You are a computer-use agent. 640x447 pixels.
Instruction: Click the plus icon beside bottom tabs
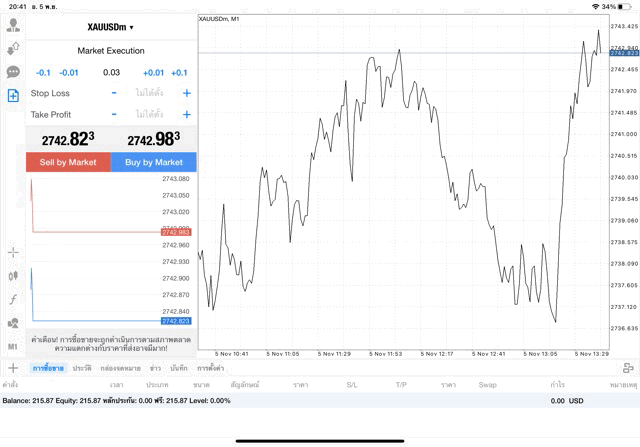[12, 368]
